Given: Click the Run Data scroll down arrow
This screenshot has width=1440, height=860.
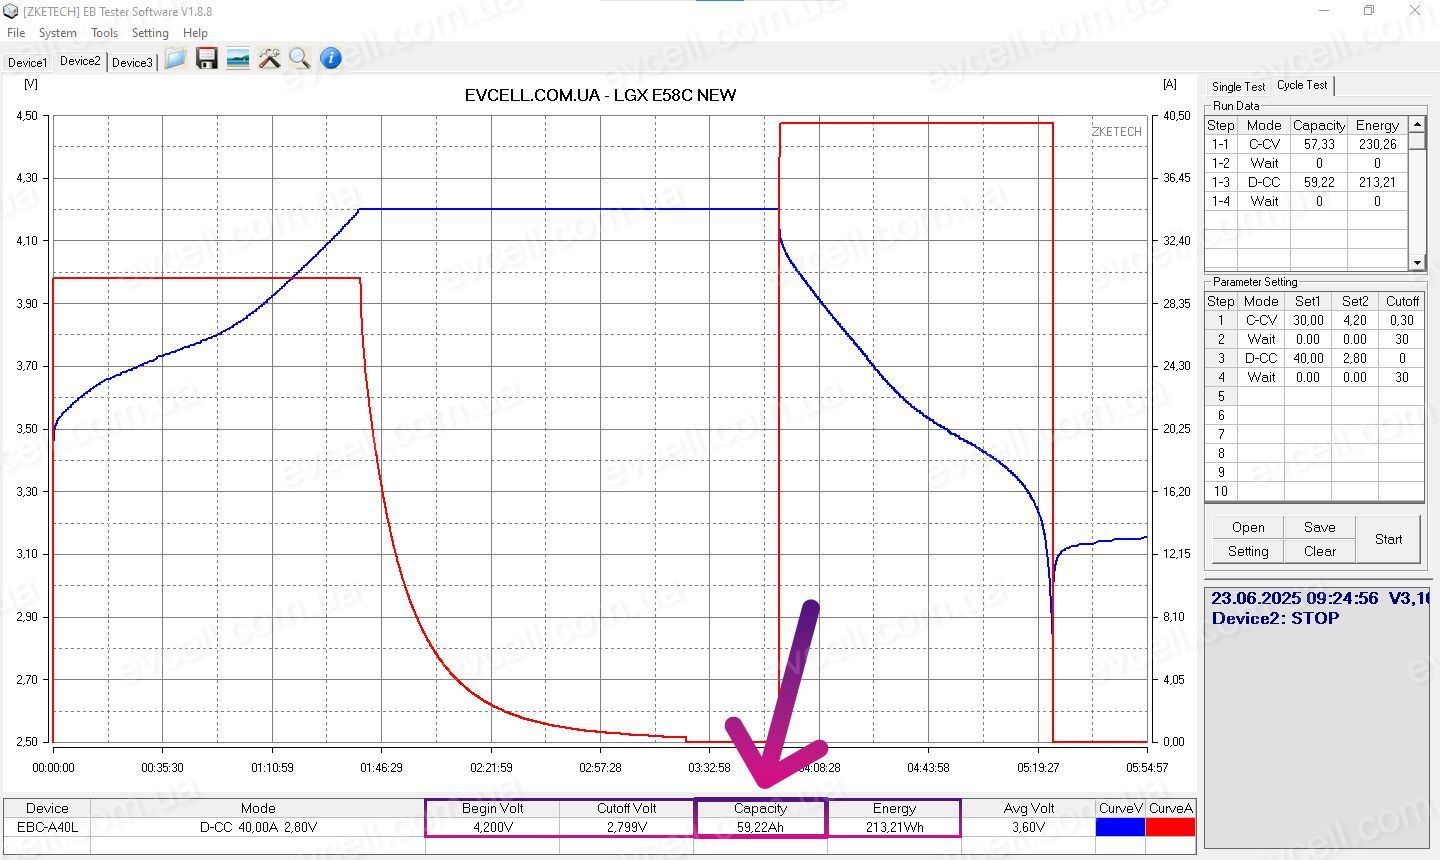Looking at the screenshot, I should click(x=1417, y=262).
